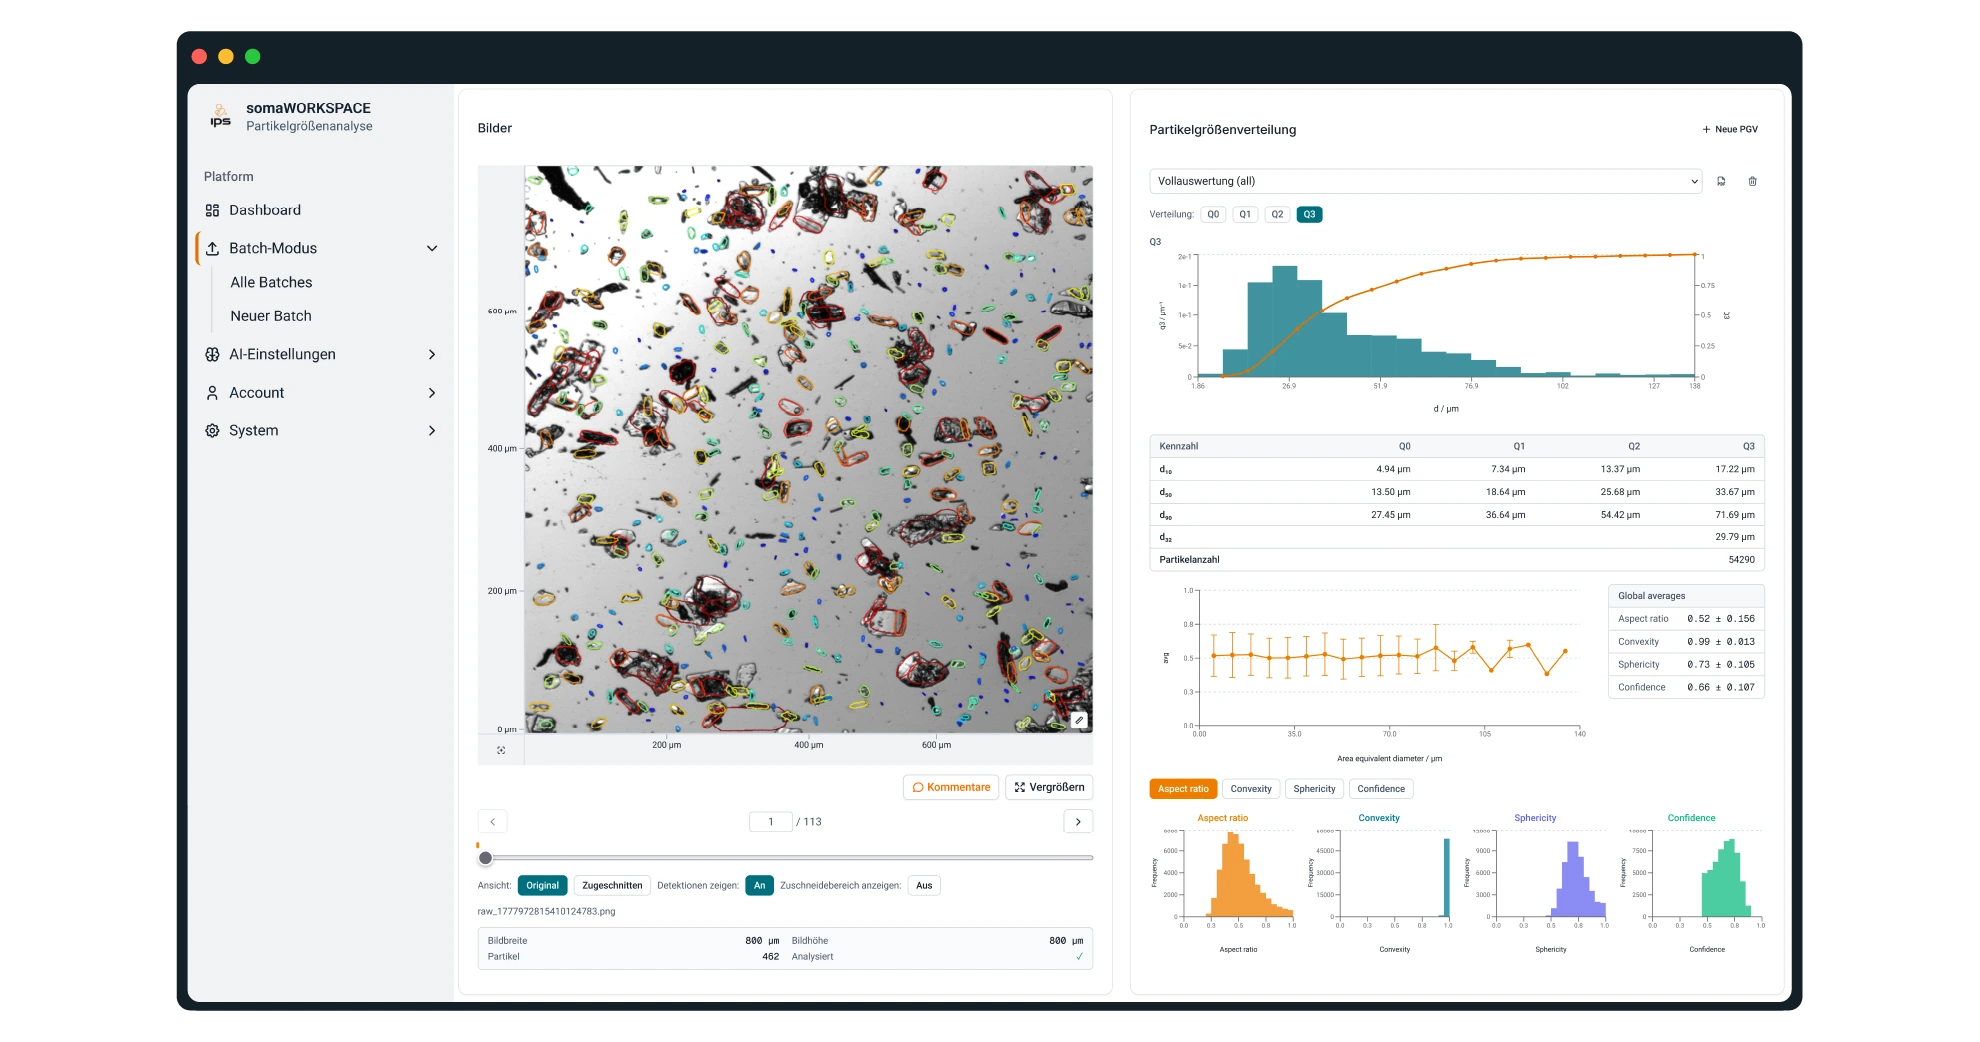
Task: Click the green analysiert checkmark
Action: point(1079,957)
